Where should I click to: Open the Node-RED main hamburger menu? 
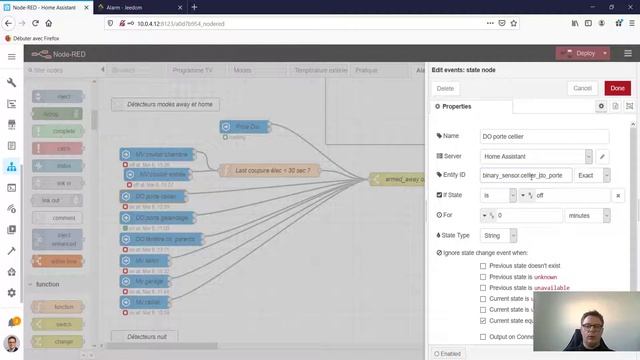coord(628,53)
